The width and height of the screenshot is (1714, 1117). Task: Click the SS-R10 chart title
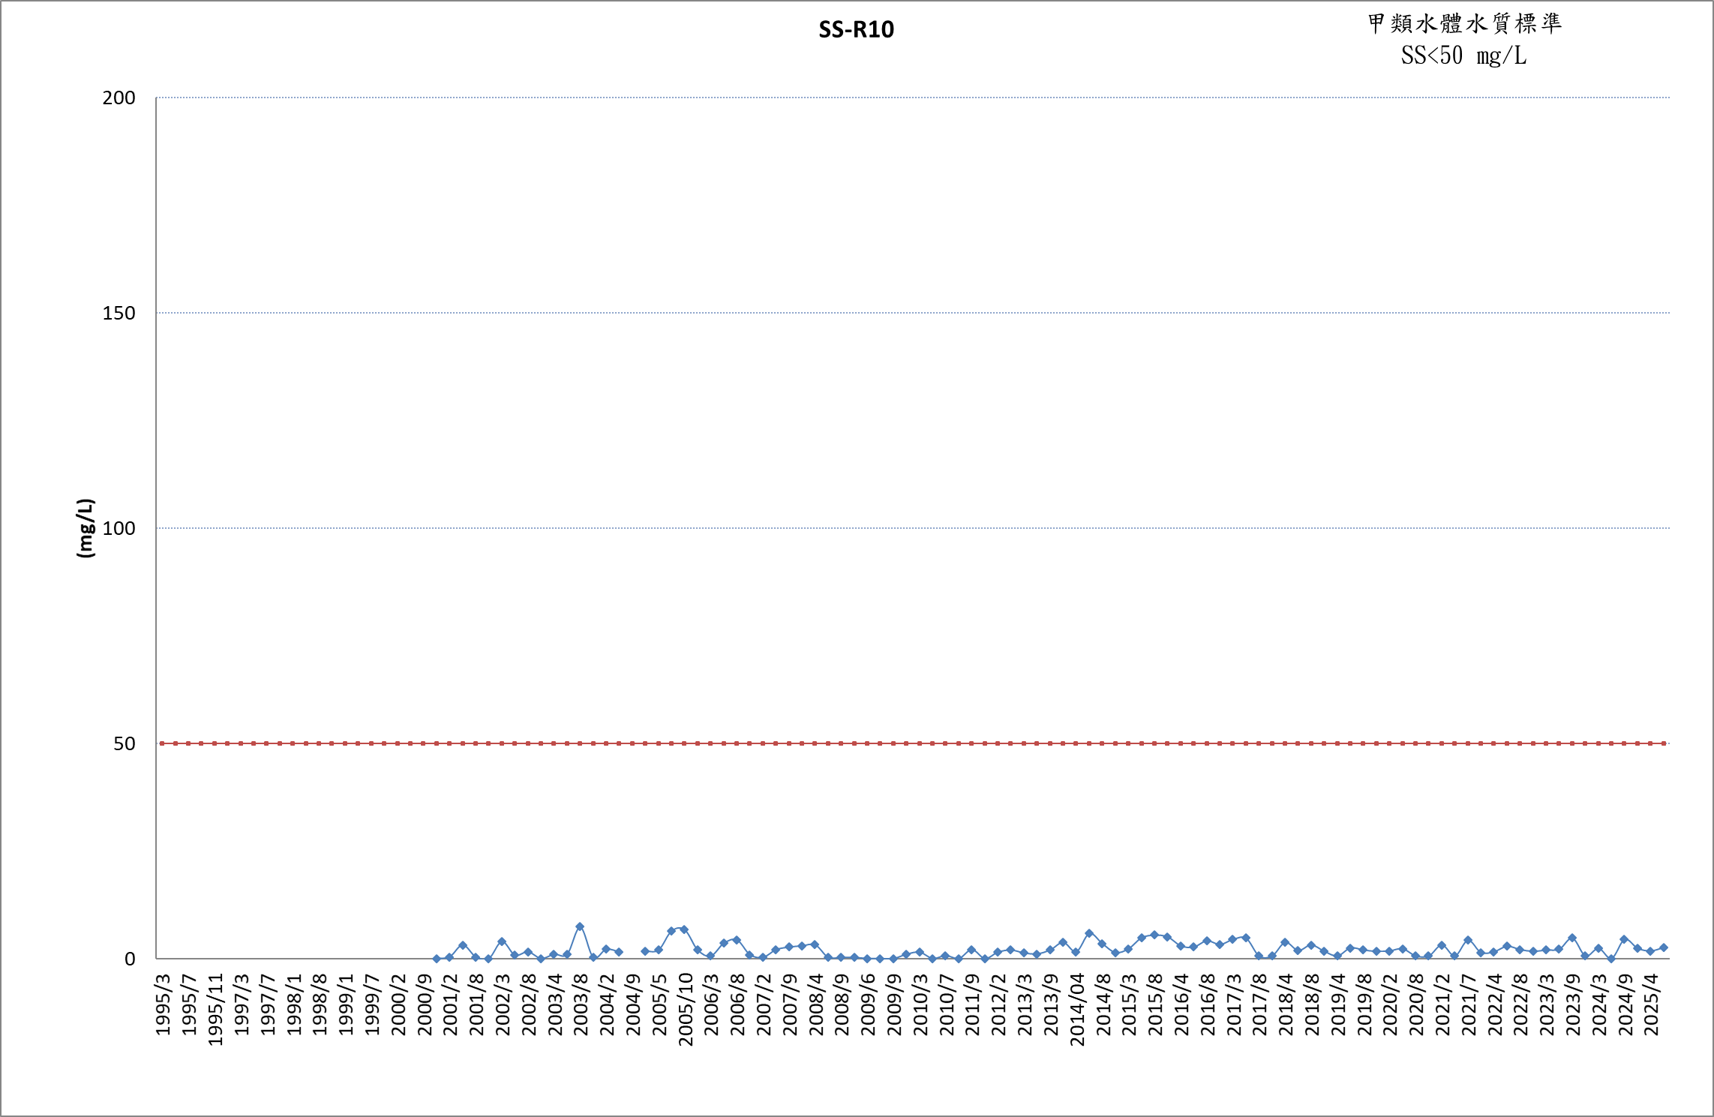(856, 30)
